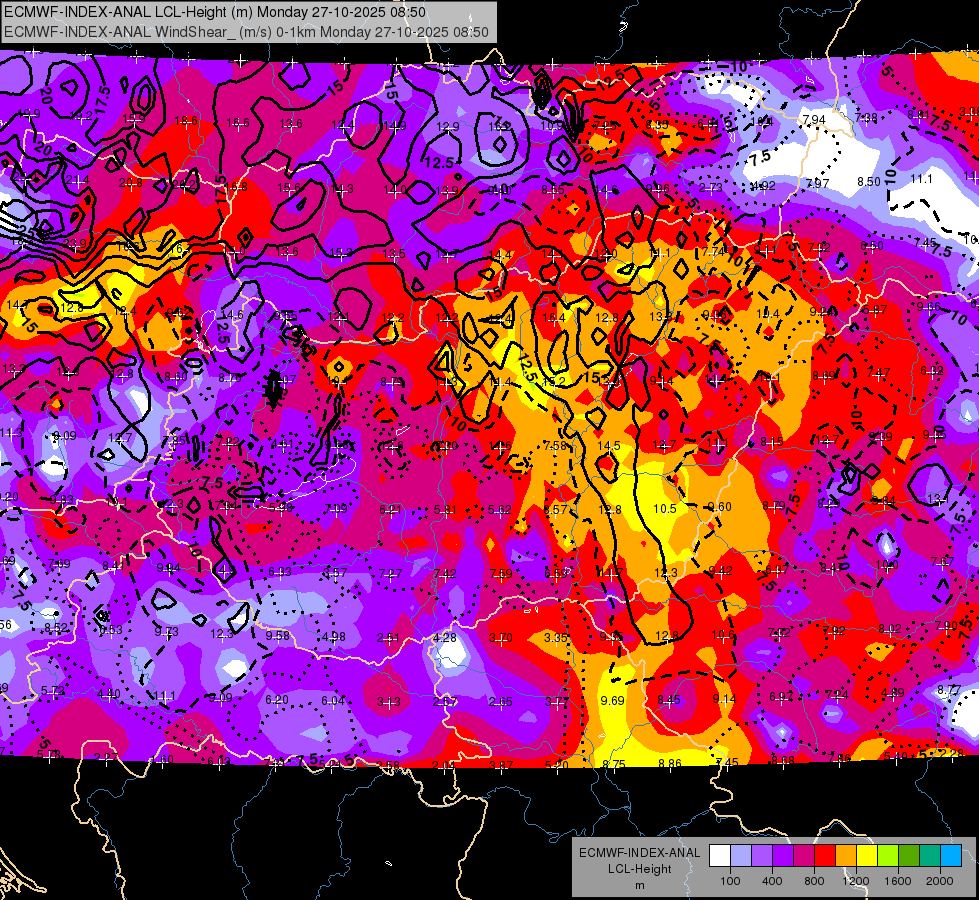The height and width of the screenshot is (900, 979).
Task: Click the white swatch in the LCL-Height legend
Action: [x=720, y=856]
